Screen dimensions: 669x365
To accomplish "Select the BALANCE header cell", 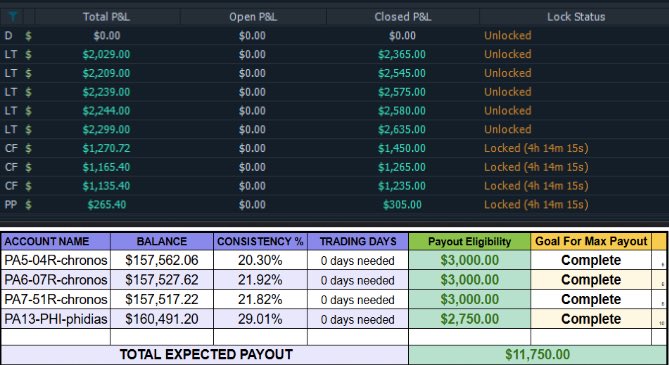I will (162, 241).
